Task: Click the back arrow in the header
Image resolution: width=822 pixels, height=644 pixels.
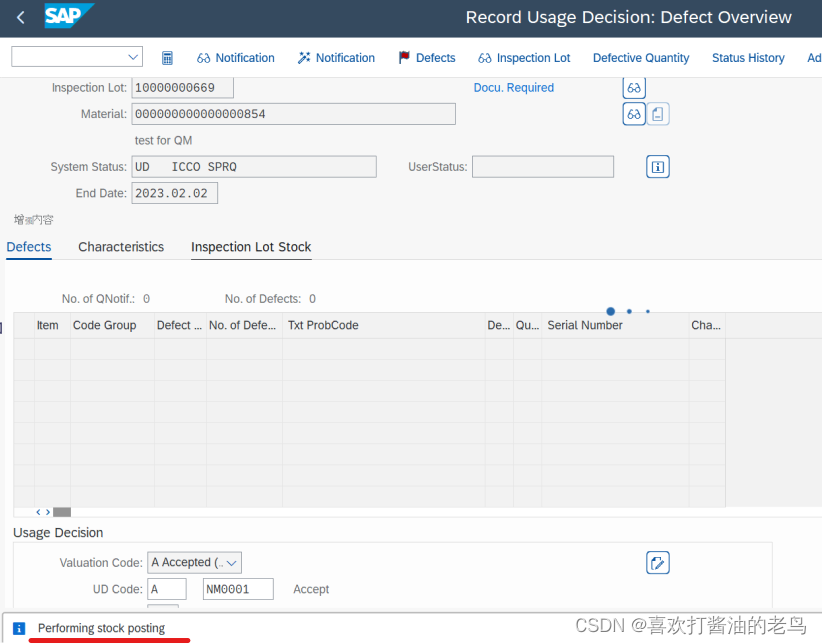Action: tap(18, 17)
